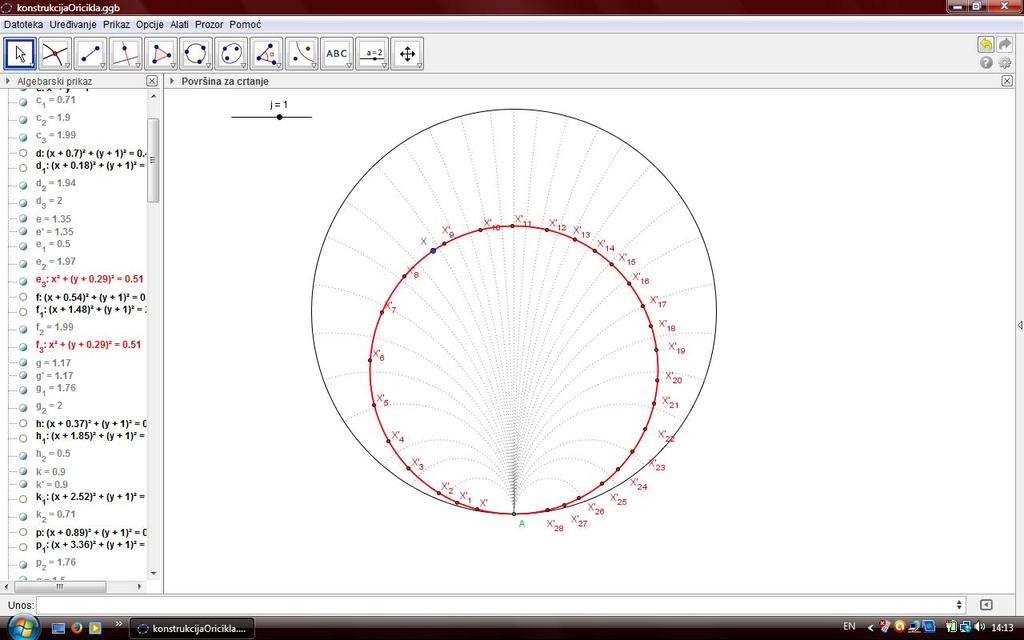
Task: Toggle visibility of p circle equation
Action: [x=23, y=532]
